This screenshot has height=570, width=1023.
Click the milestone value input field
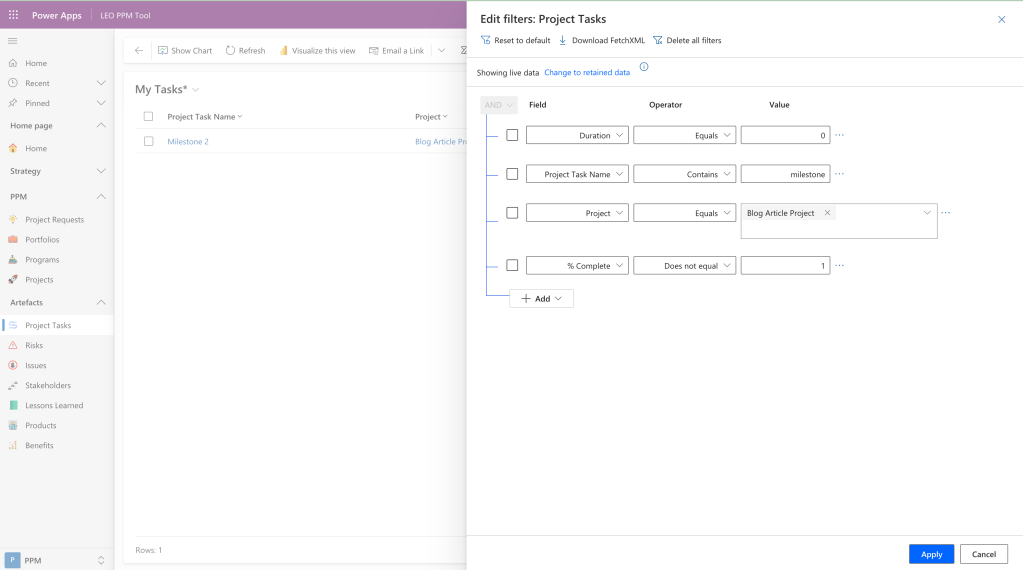[785, 174]
